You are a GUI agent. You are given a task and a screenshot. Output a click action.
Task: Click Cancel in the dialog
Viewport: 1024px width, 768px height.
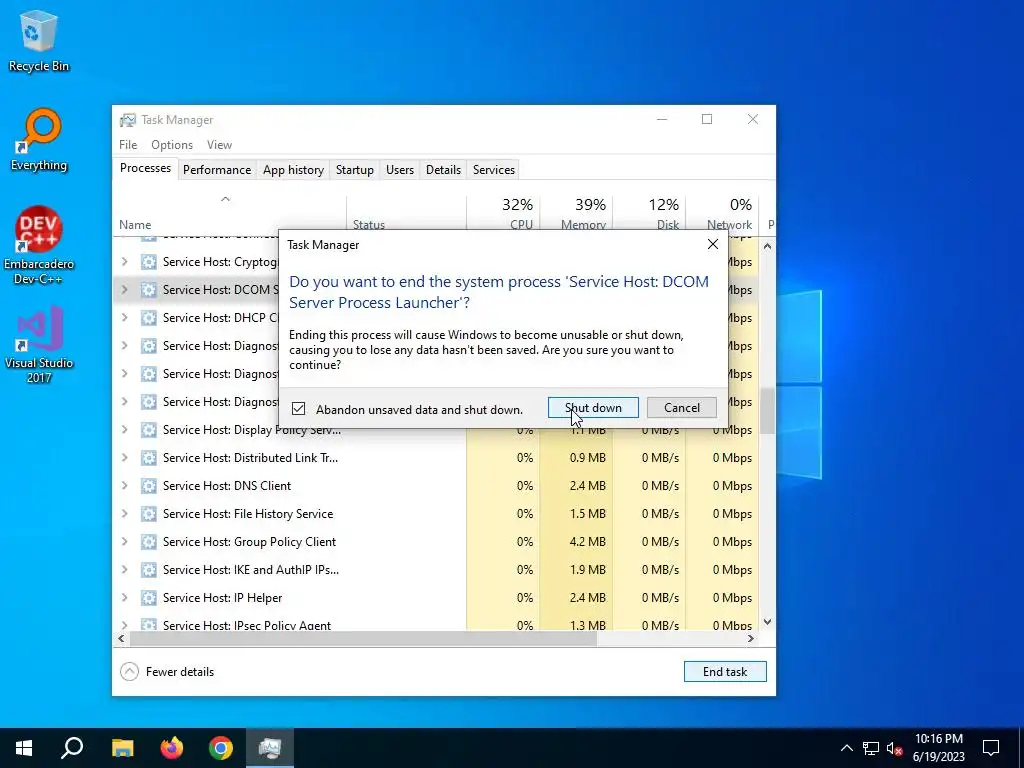[682, 408]
